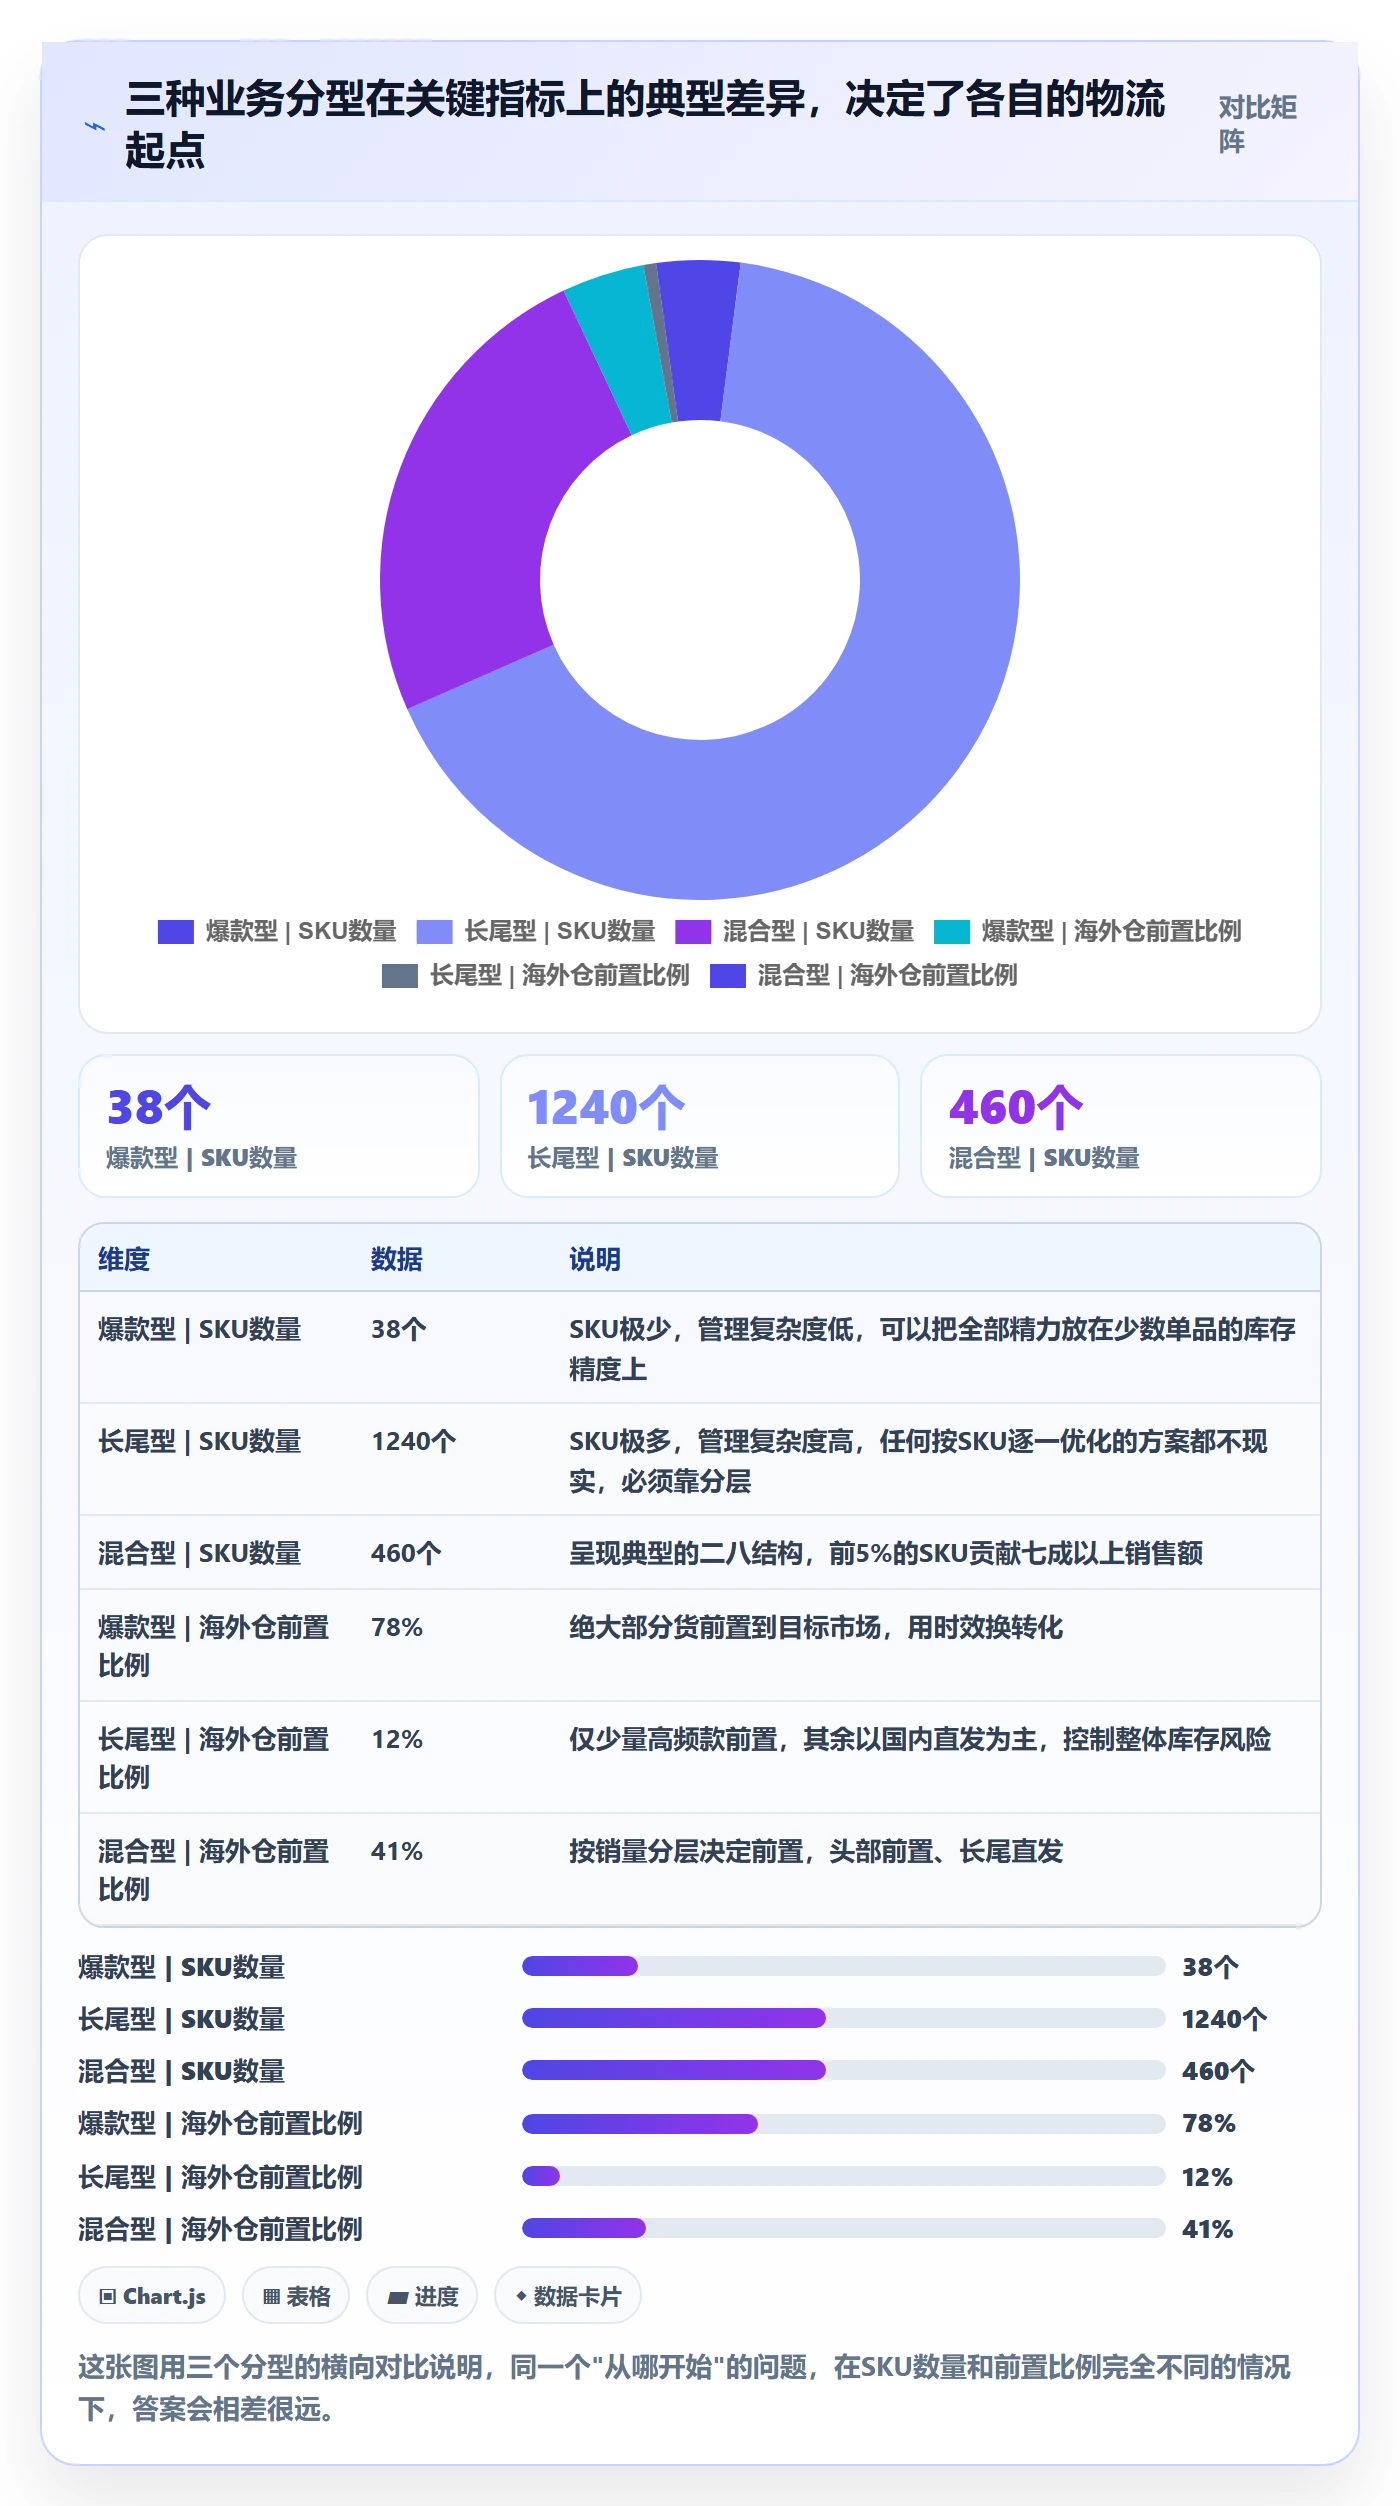Click the 数据 column header
1400x2506 pixels.
coord(397,1259)
